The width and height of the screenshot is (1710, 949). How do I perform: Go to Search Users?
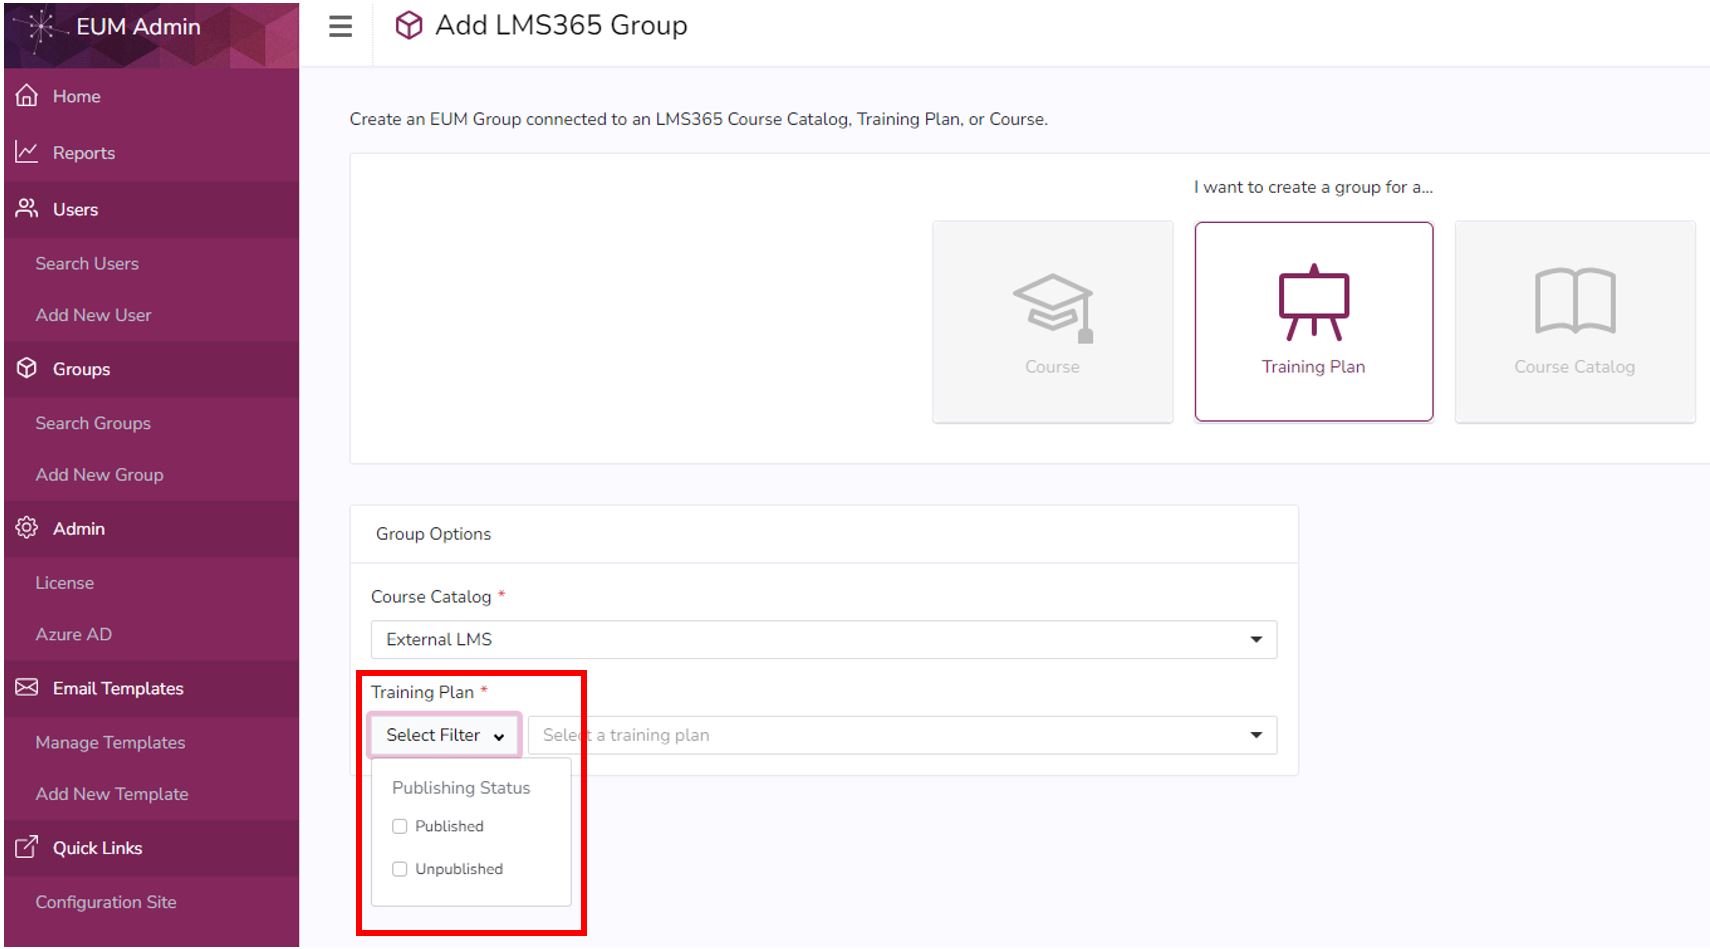coord(87,263)
